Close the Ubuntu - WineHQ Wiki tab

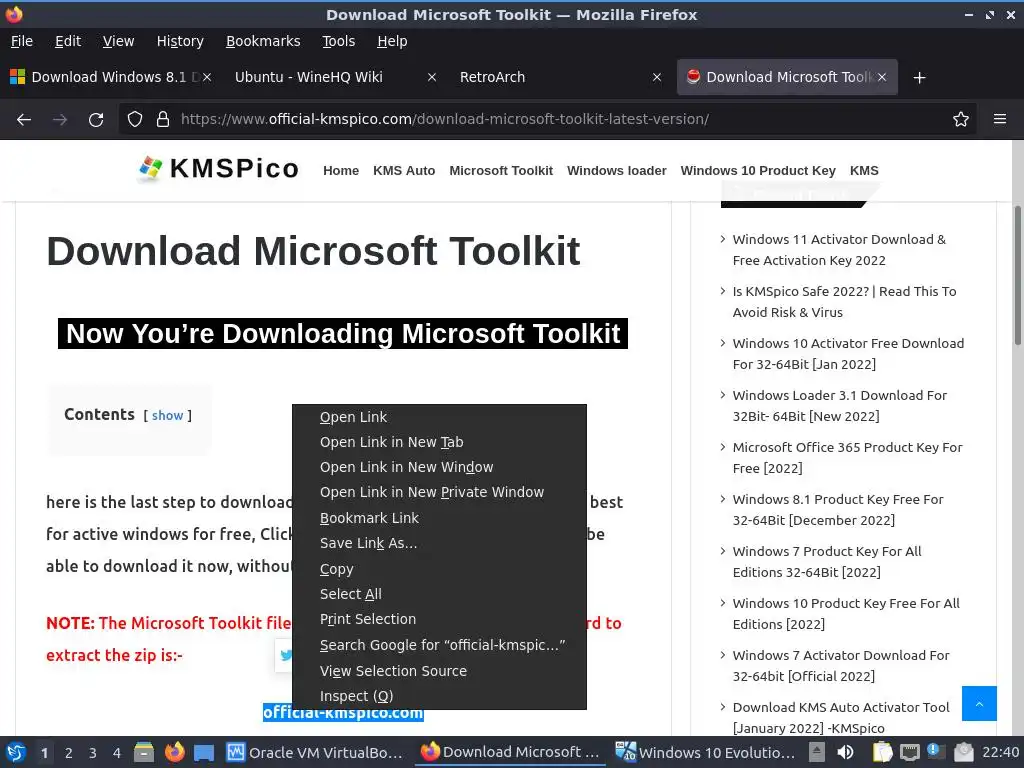click(432, 77)
